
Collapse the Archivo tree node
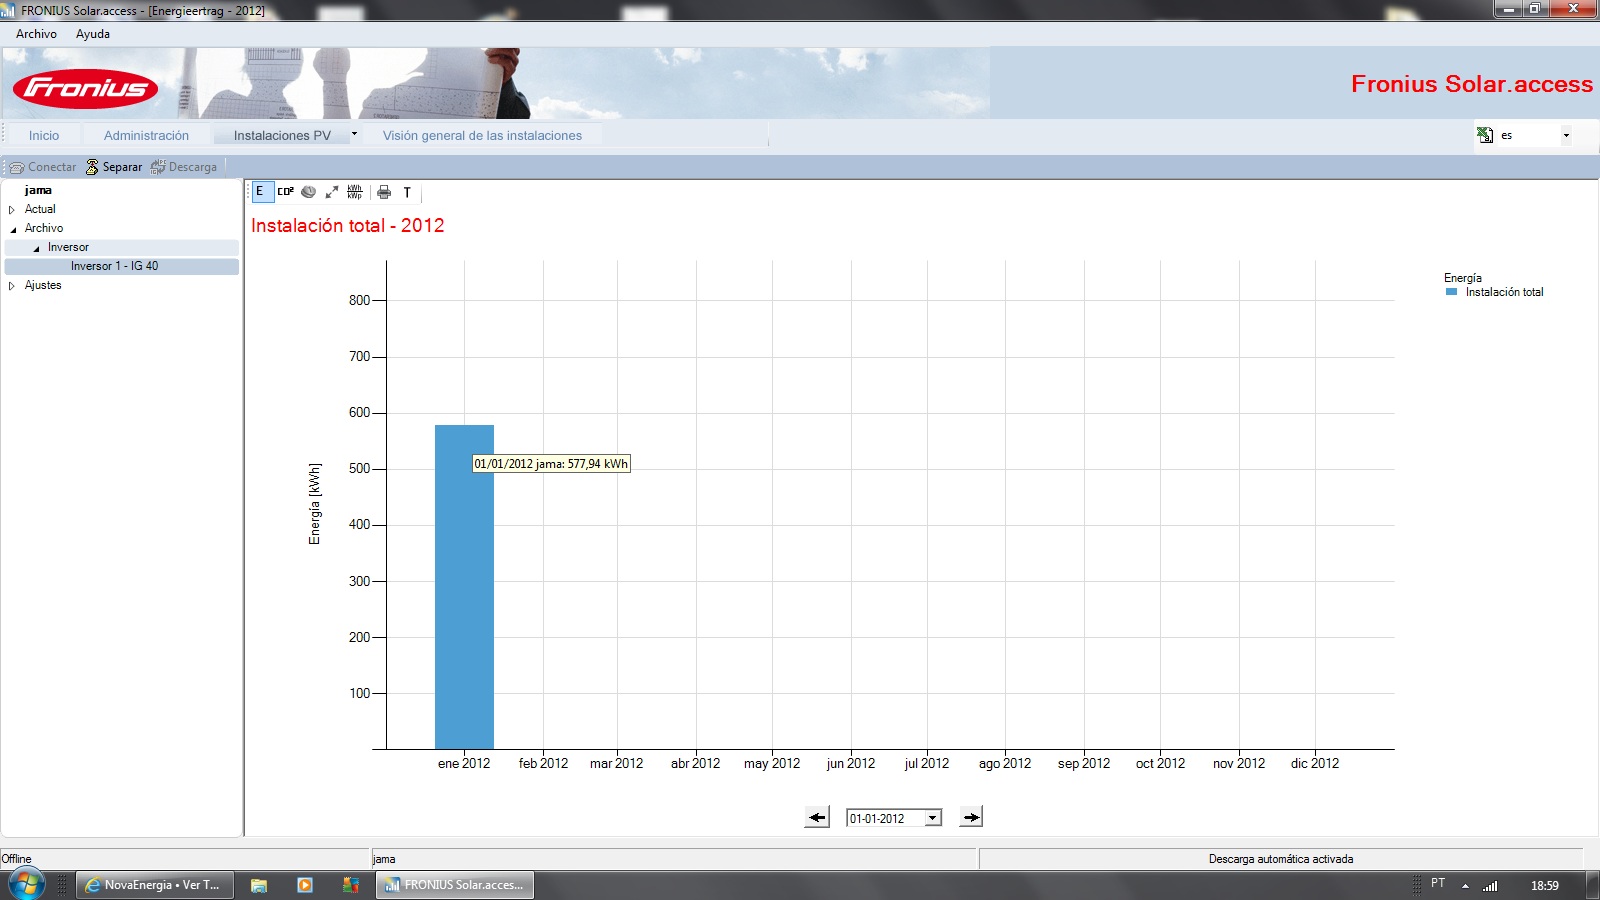(x=13, y=229)
